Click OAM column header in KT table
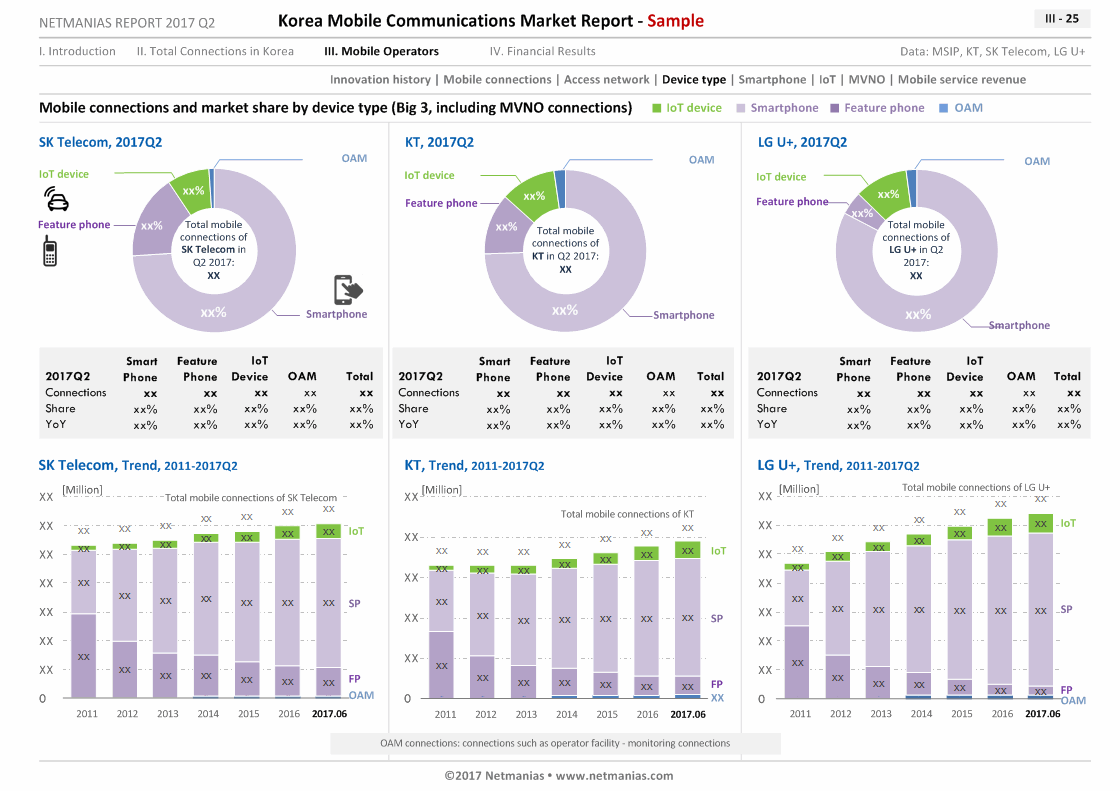 tap(661, 376)
